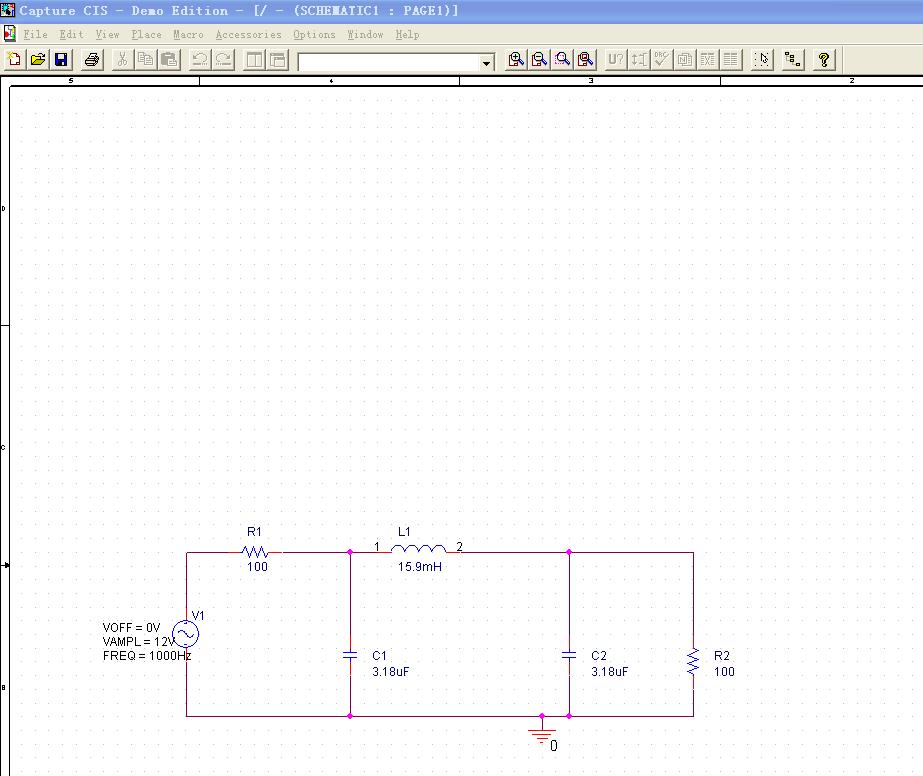Open the Accessories menu
This screenshot has width=923, height=776.
click(x=248, y=34)
